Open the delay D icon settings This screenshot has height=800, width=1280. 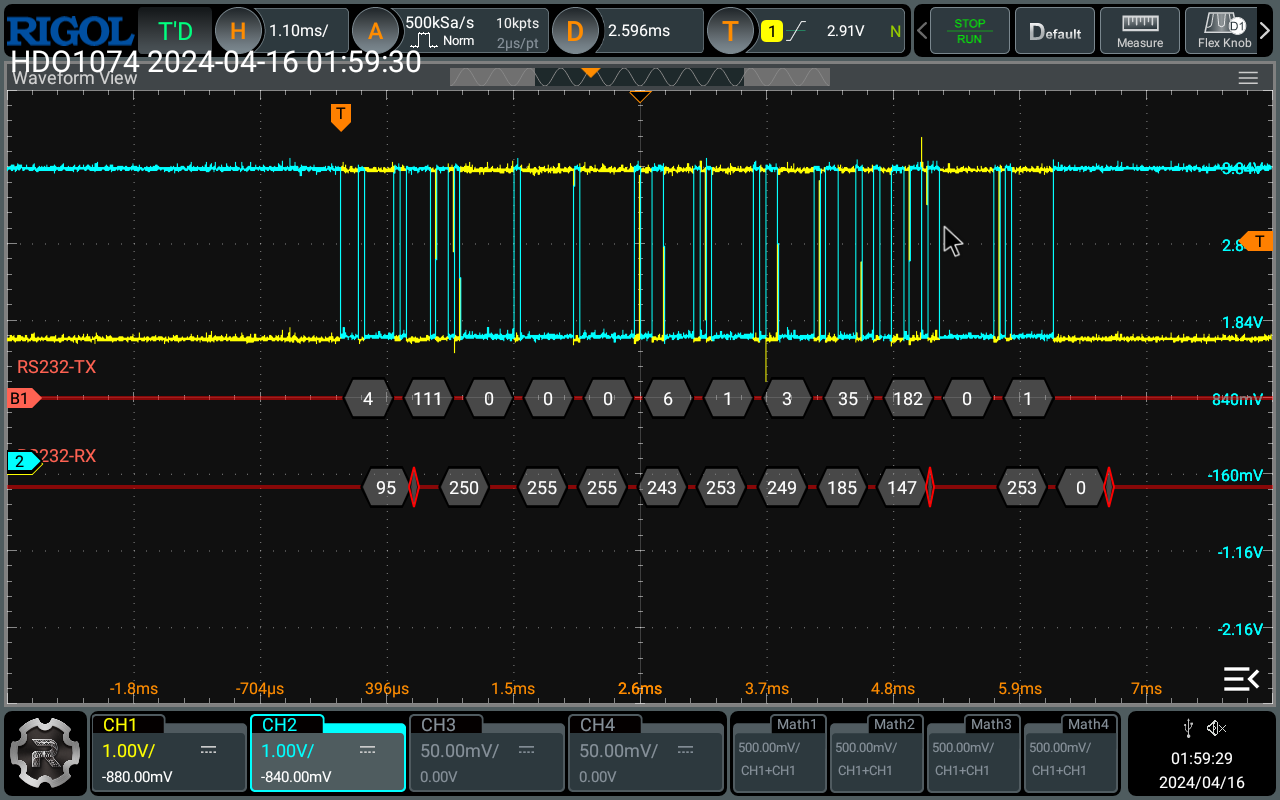(x=574, y=31)
